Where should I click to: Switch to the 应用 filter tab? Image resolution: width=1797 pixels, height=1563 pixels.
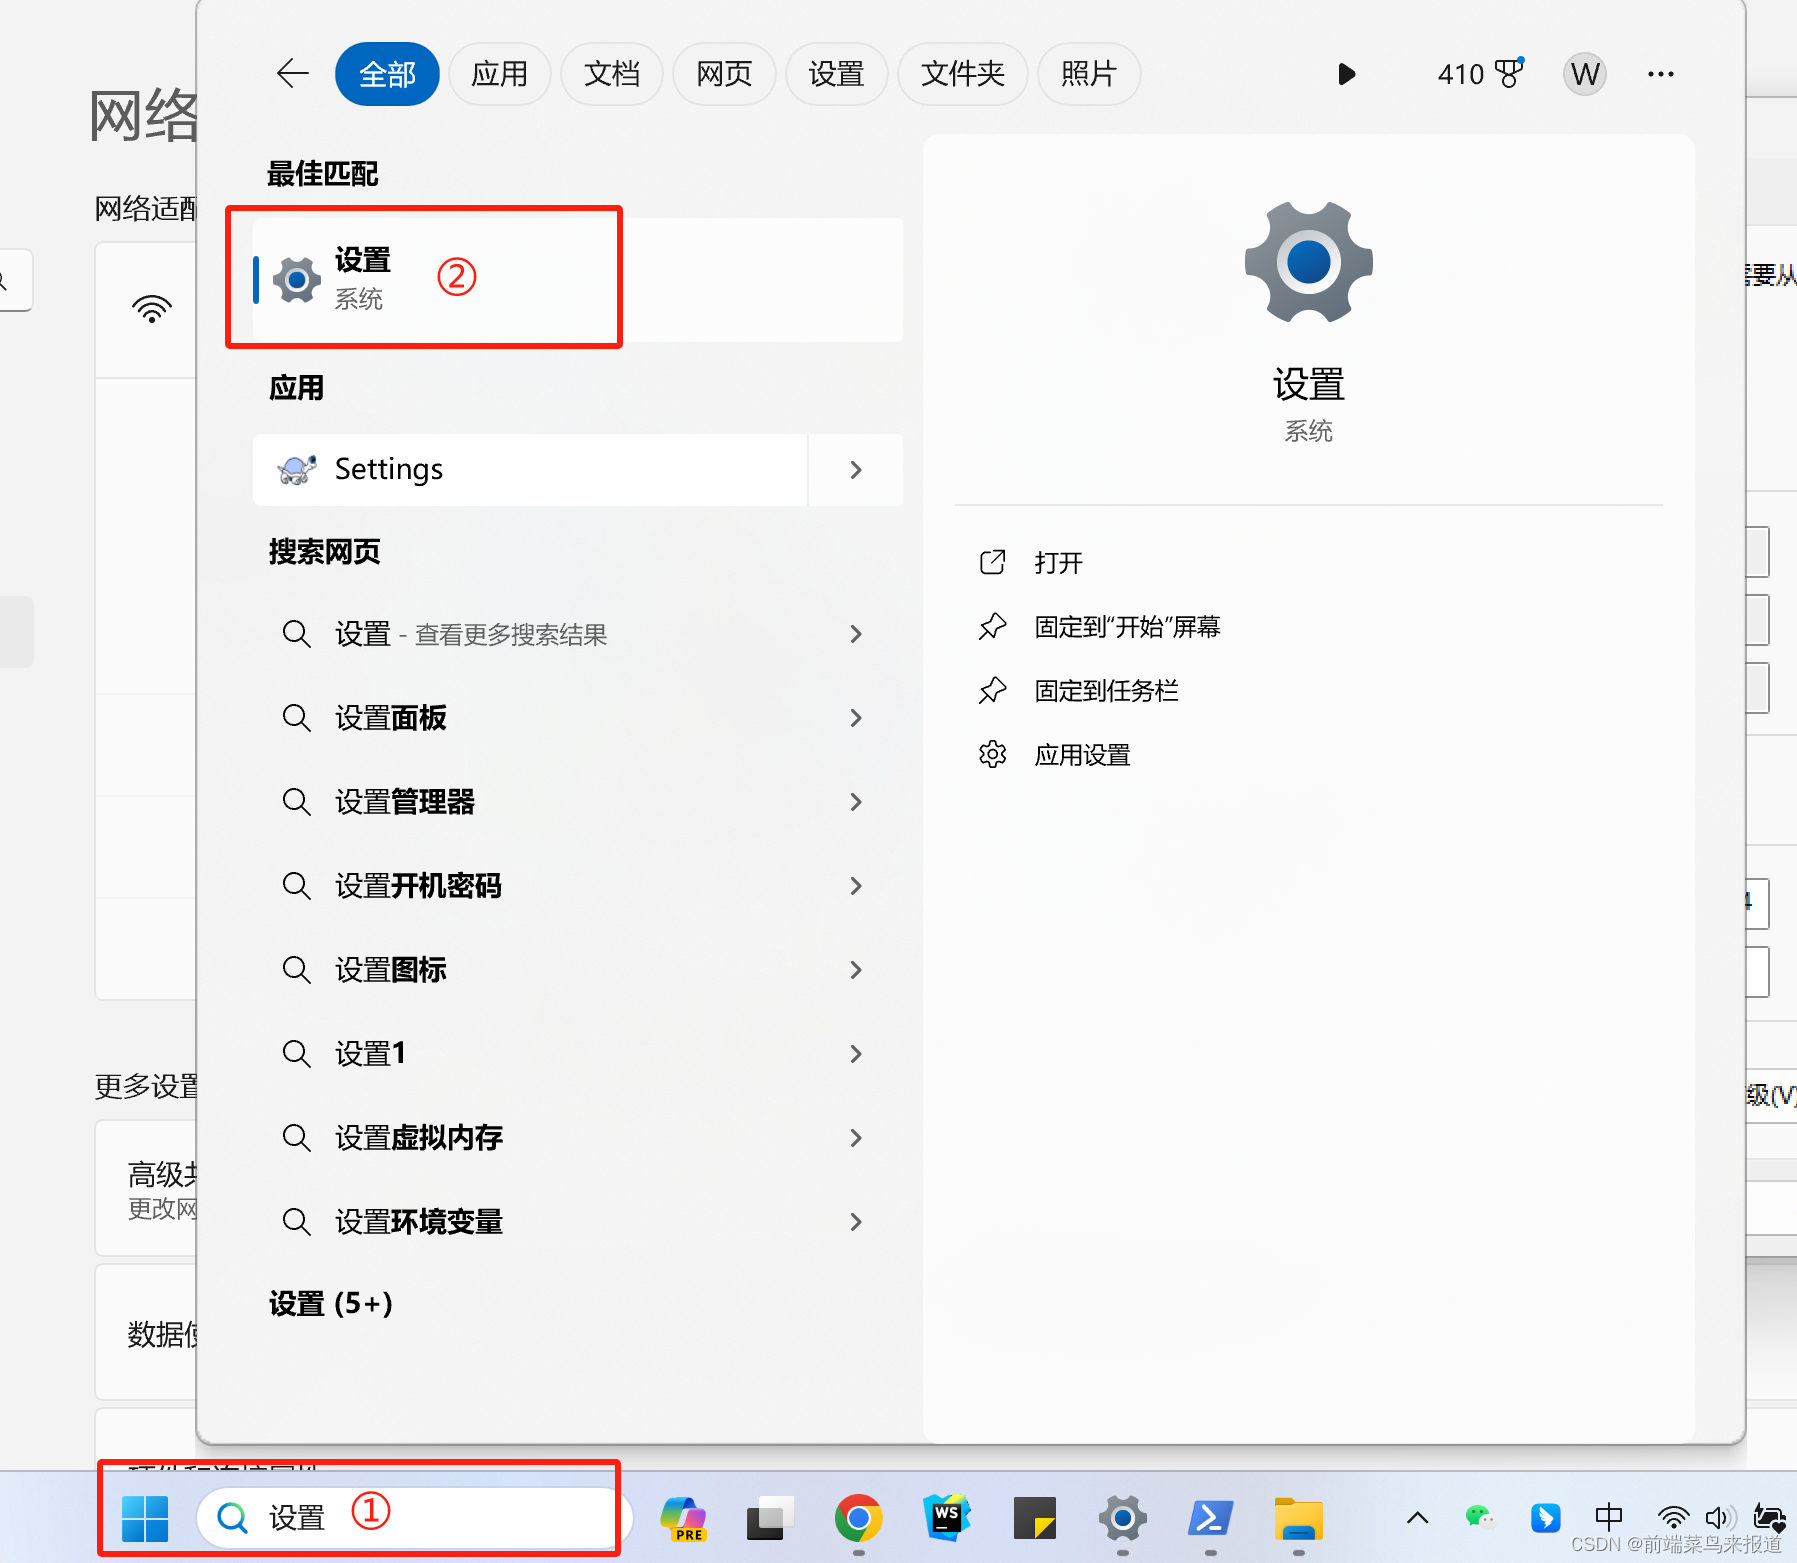click(x=499, y=74)
